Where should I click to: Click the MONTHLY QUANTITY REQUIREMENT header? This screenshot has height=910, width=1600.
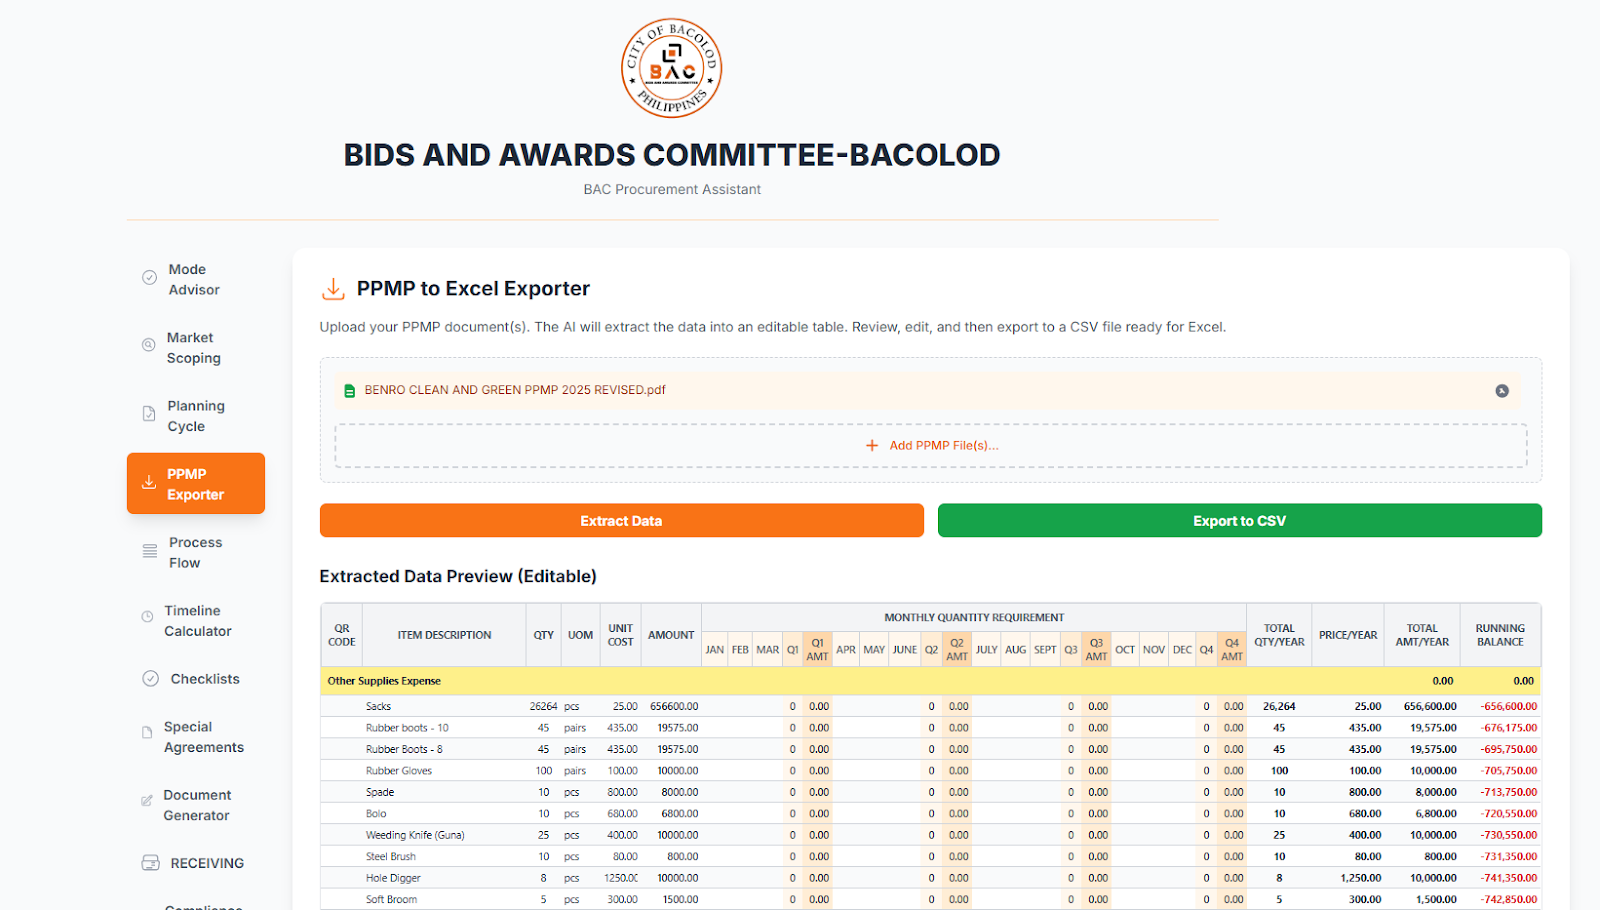click(x=974, y=618)
